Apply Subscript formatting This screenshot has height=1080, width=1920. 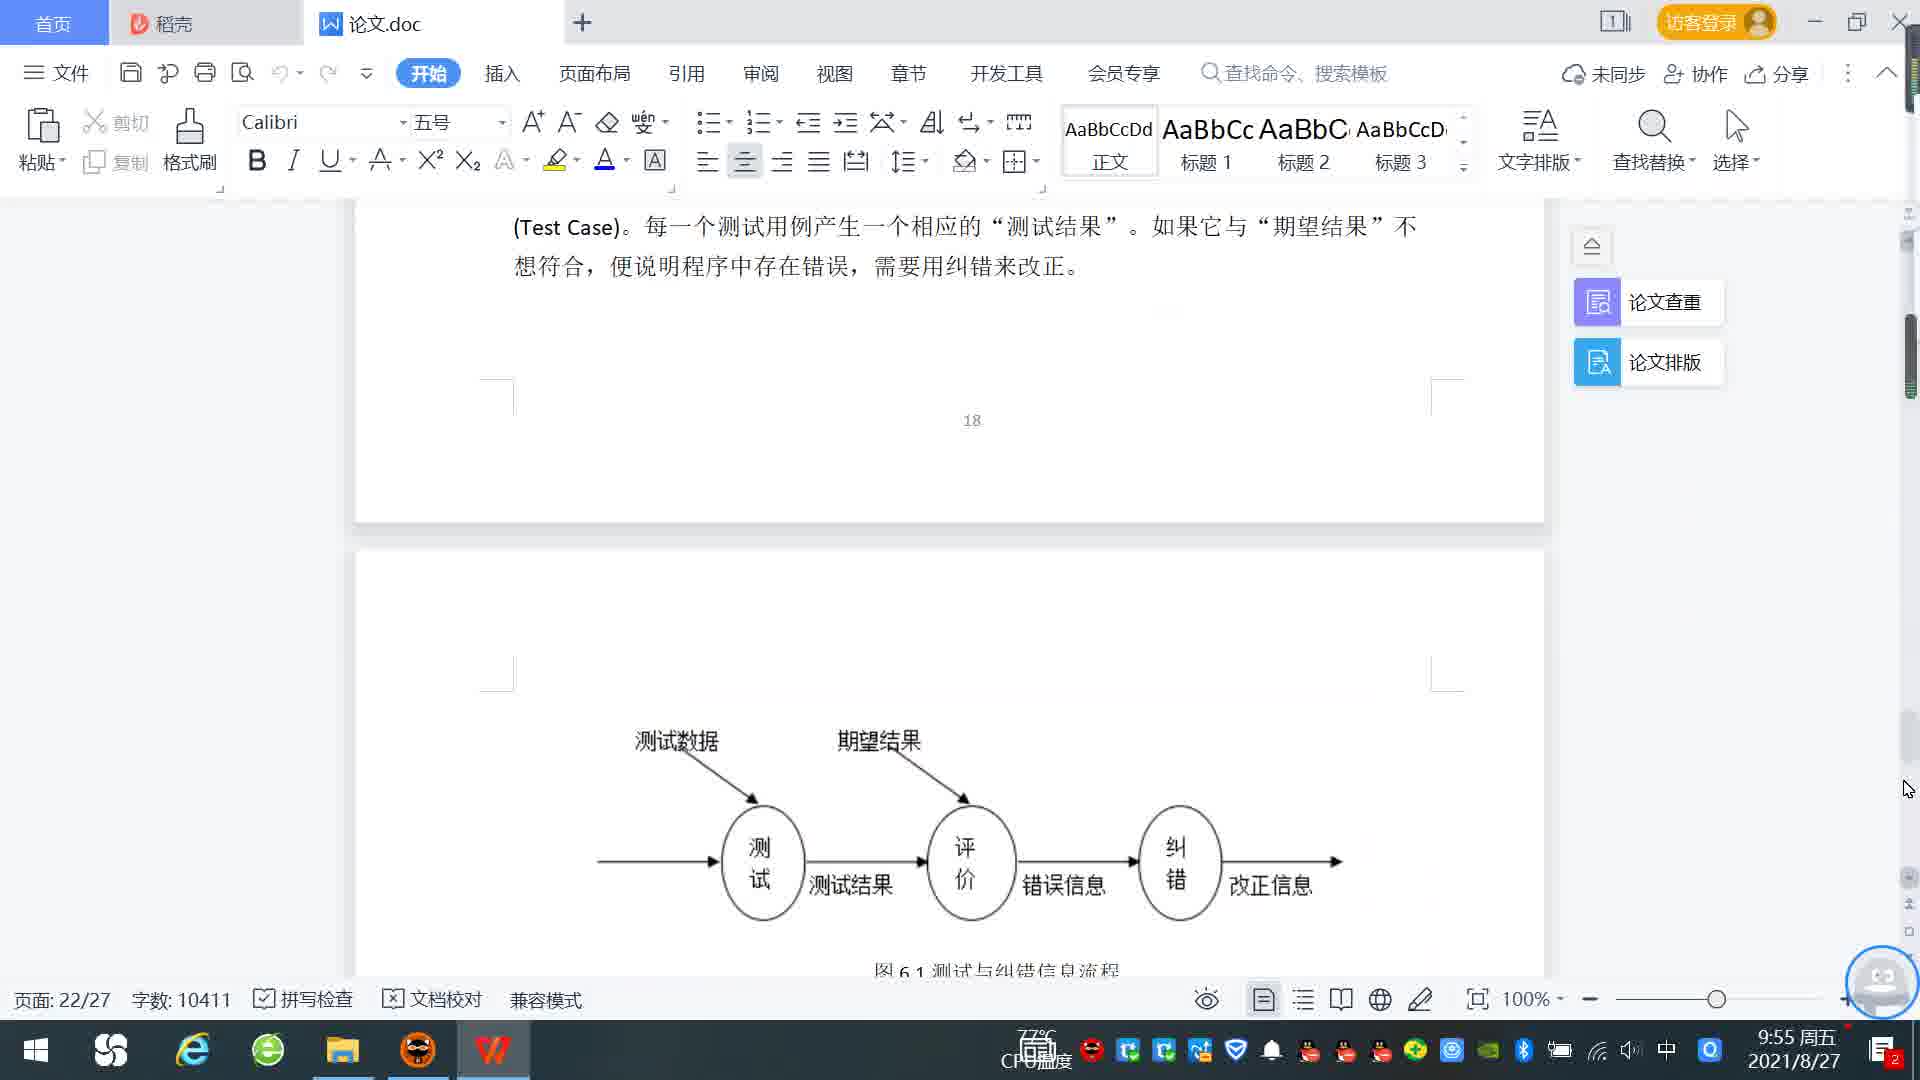pyautogui.click(x=468, y=160)
